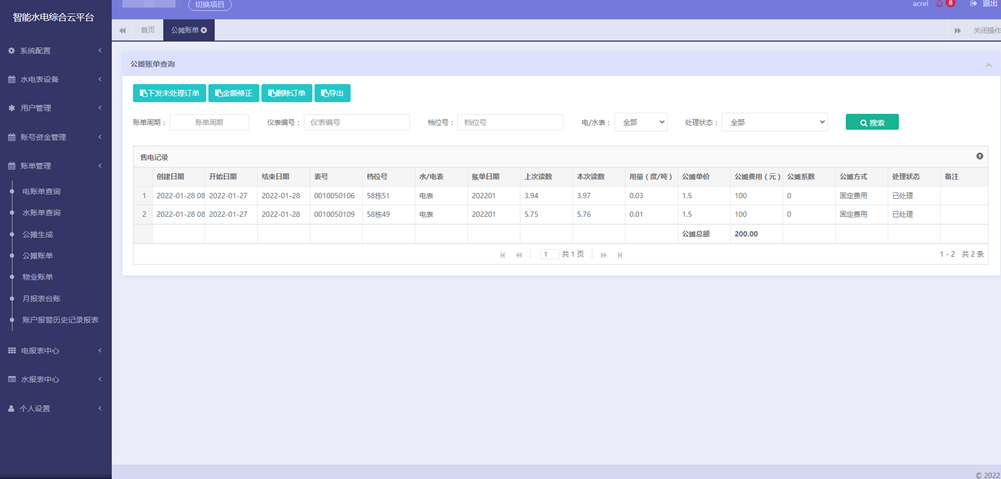Collapse the 公摊账单查询 panel with chevron

click(989, 65)
